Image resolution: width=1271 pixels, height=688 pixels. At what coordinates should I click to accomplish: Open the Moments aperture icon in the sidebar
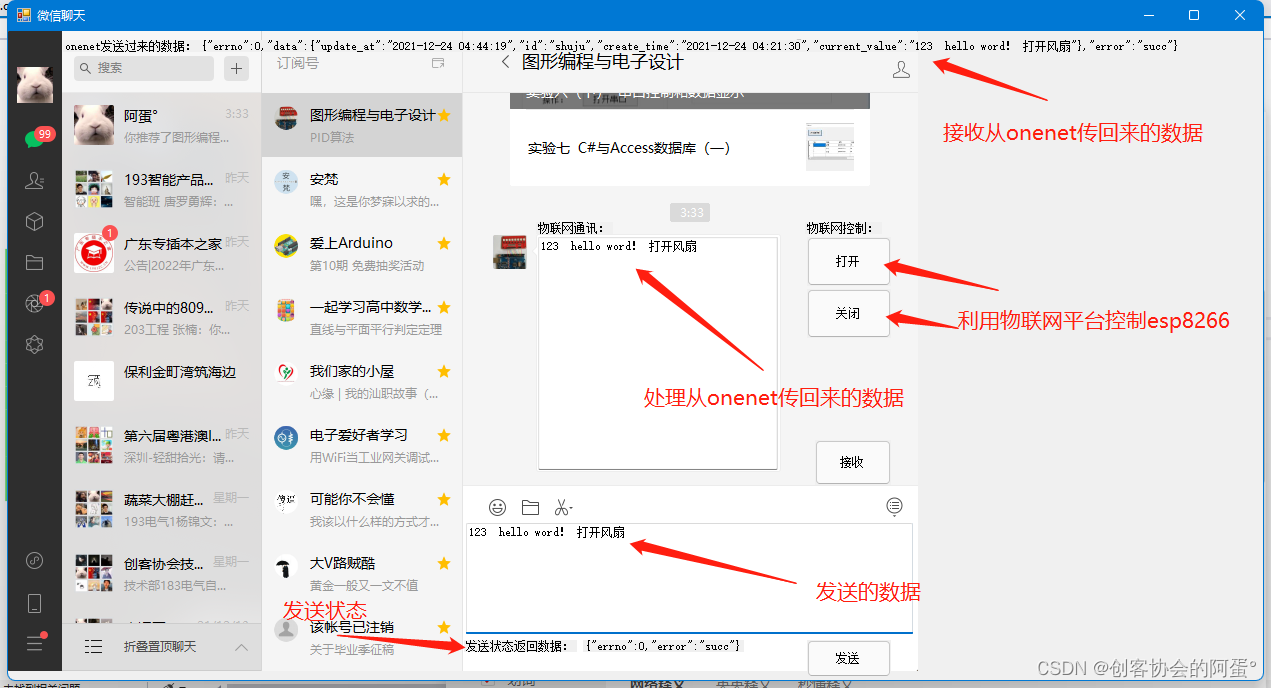point(37,302)
